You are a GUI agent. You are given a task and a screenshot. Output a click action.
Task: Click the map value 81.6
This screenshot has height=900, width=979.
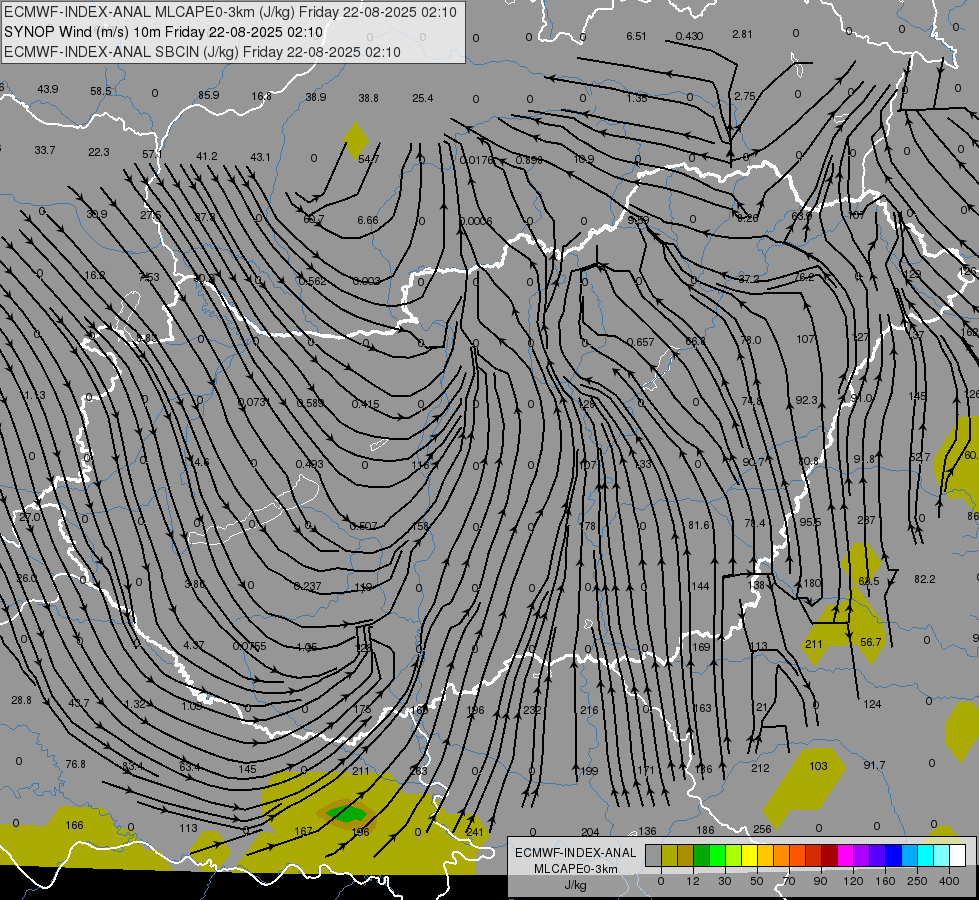click(x=699, y=525)
